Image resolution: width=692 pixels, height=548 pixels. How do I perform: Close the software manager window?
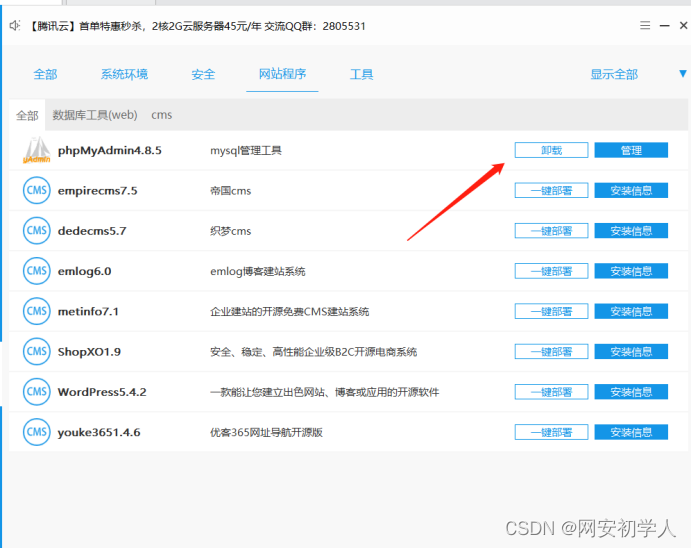(x=683, y=26)
